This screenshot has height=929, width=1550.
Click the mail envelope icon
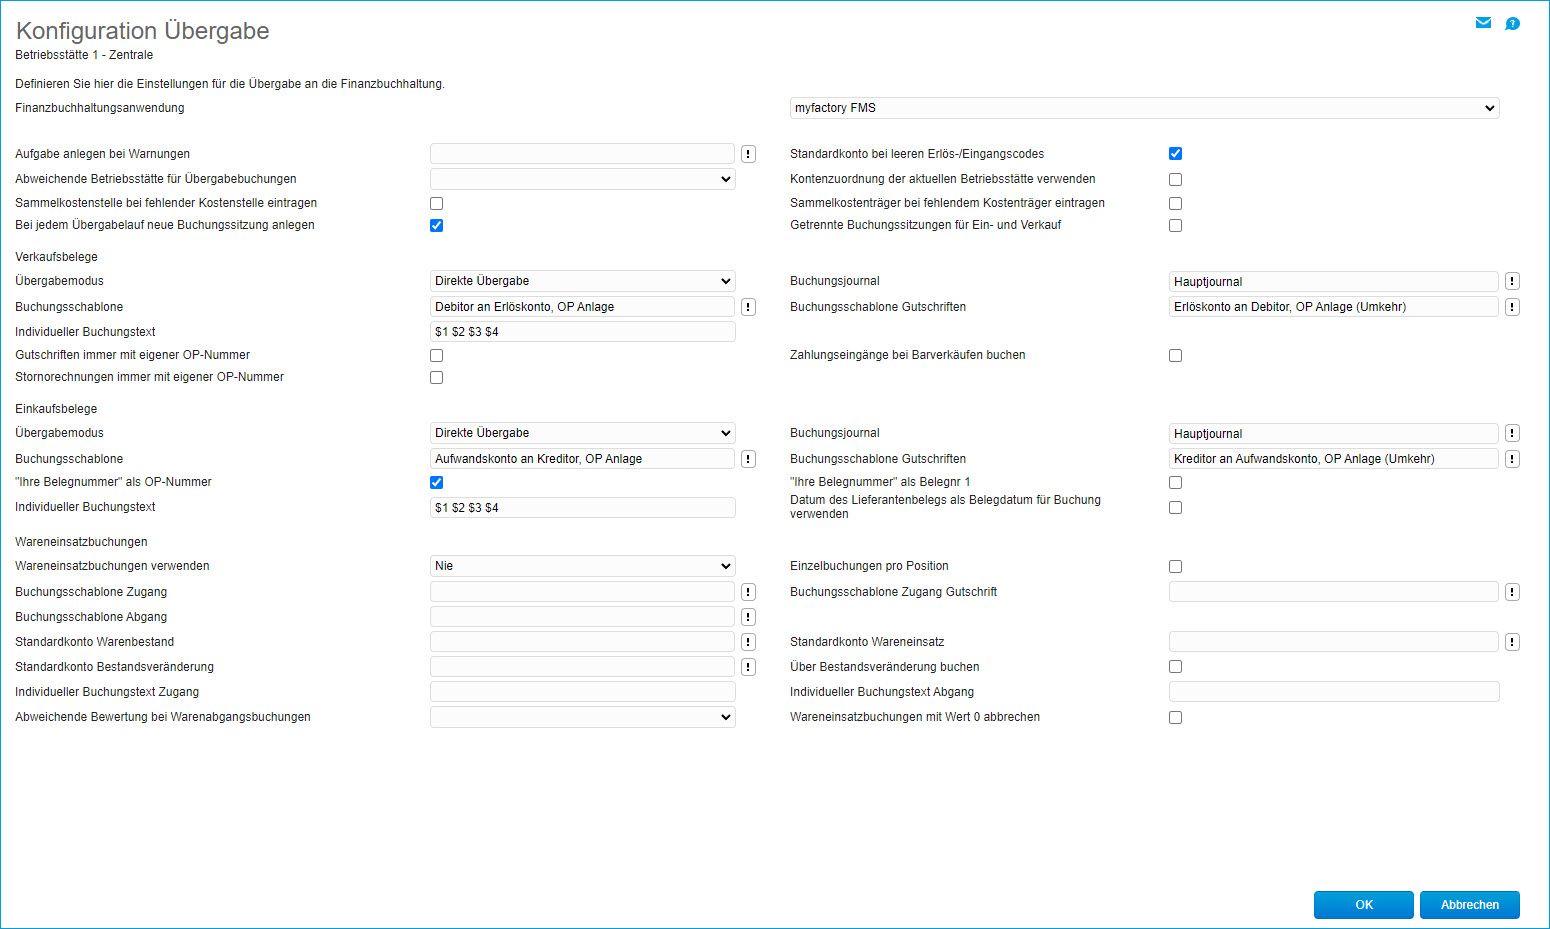(1483, 23)
